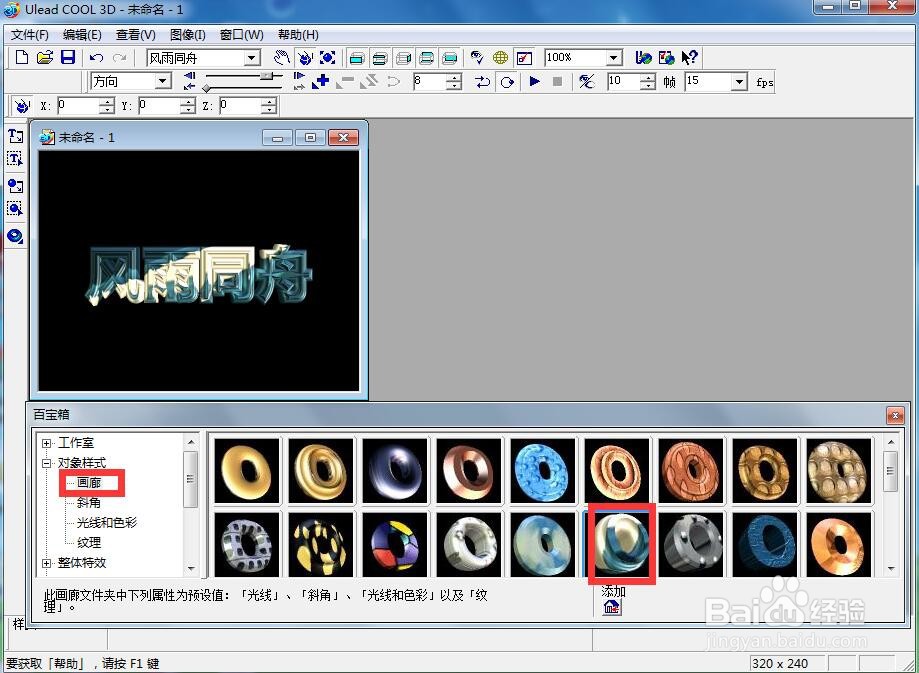This screenshot has width=919, height=673.
Task: Add a keyframe with the blue plus icon
Action: 321,81
